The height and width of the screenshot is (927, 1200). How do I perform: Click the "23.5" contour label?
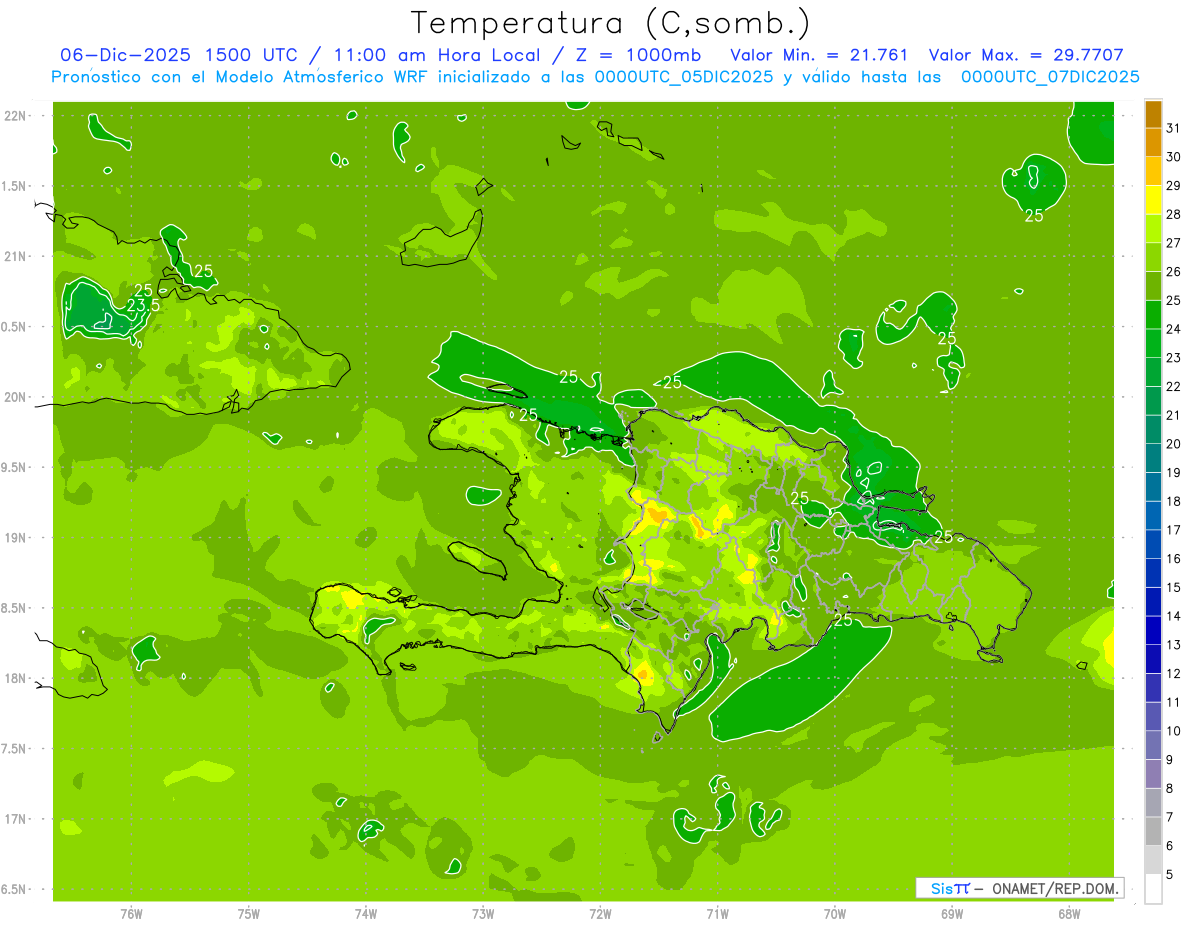pos(144,305)
